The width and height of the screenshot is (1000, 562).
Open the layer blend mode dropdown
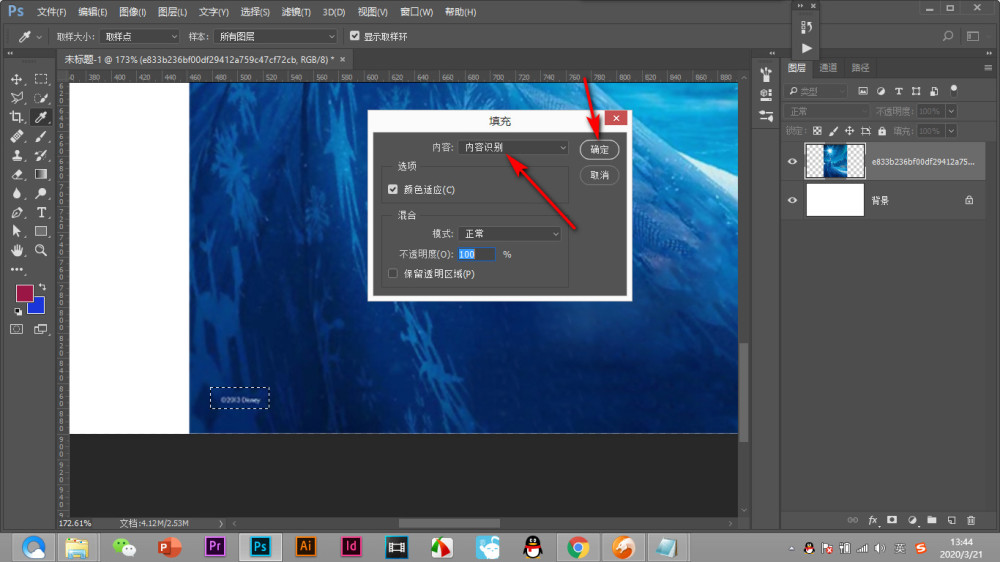click(826, 112)
